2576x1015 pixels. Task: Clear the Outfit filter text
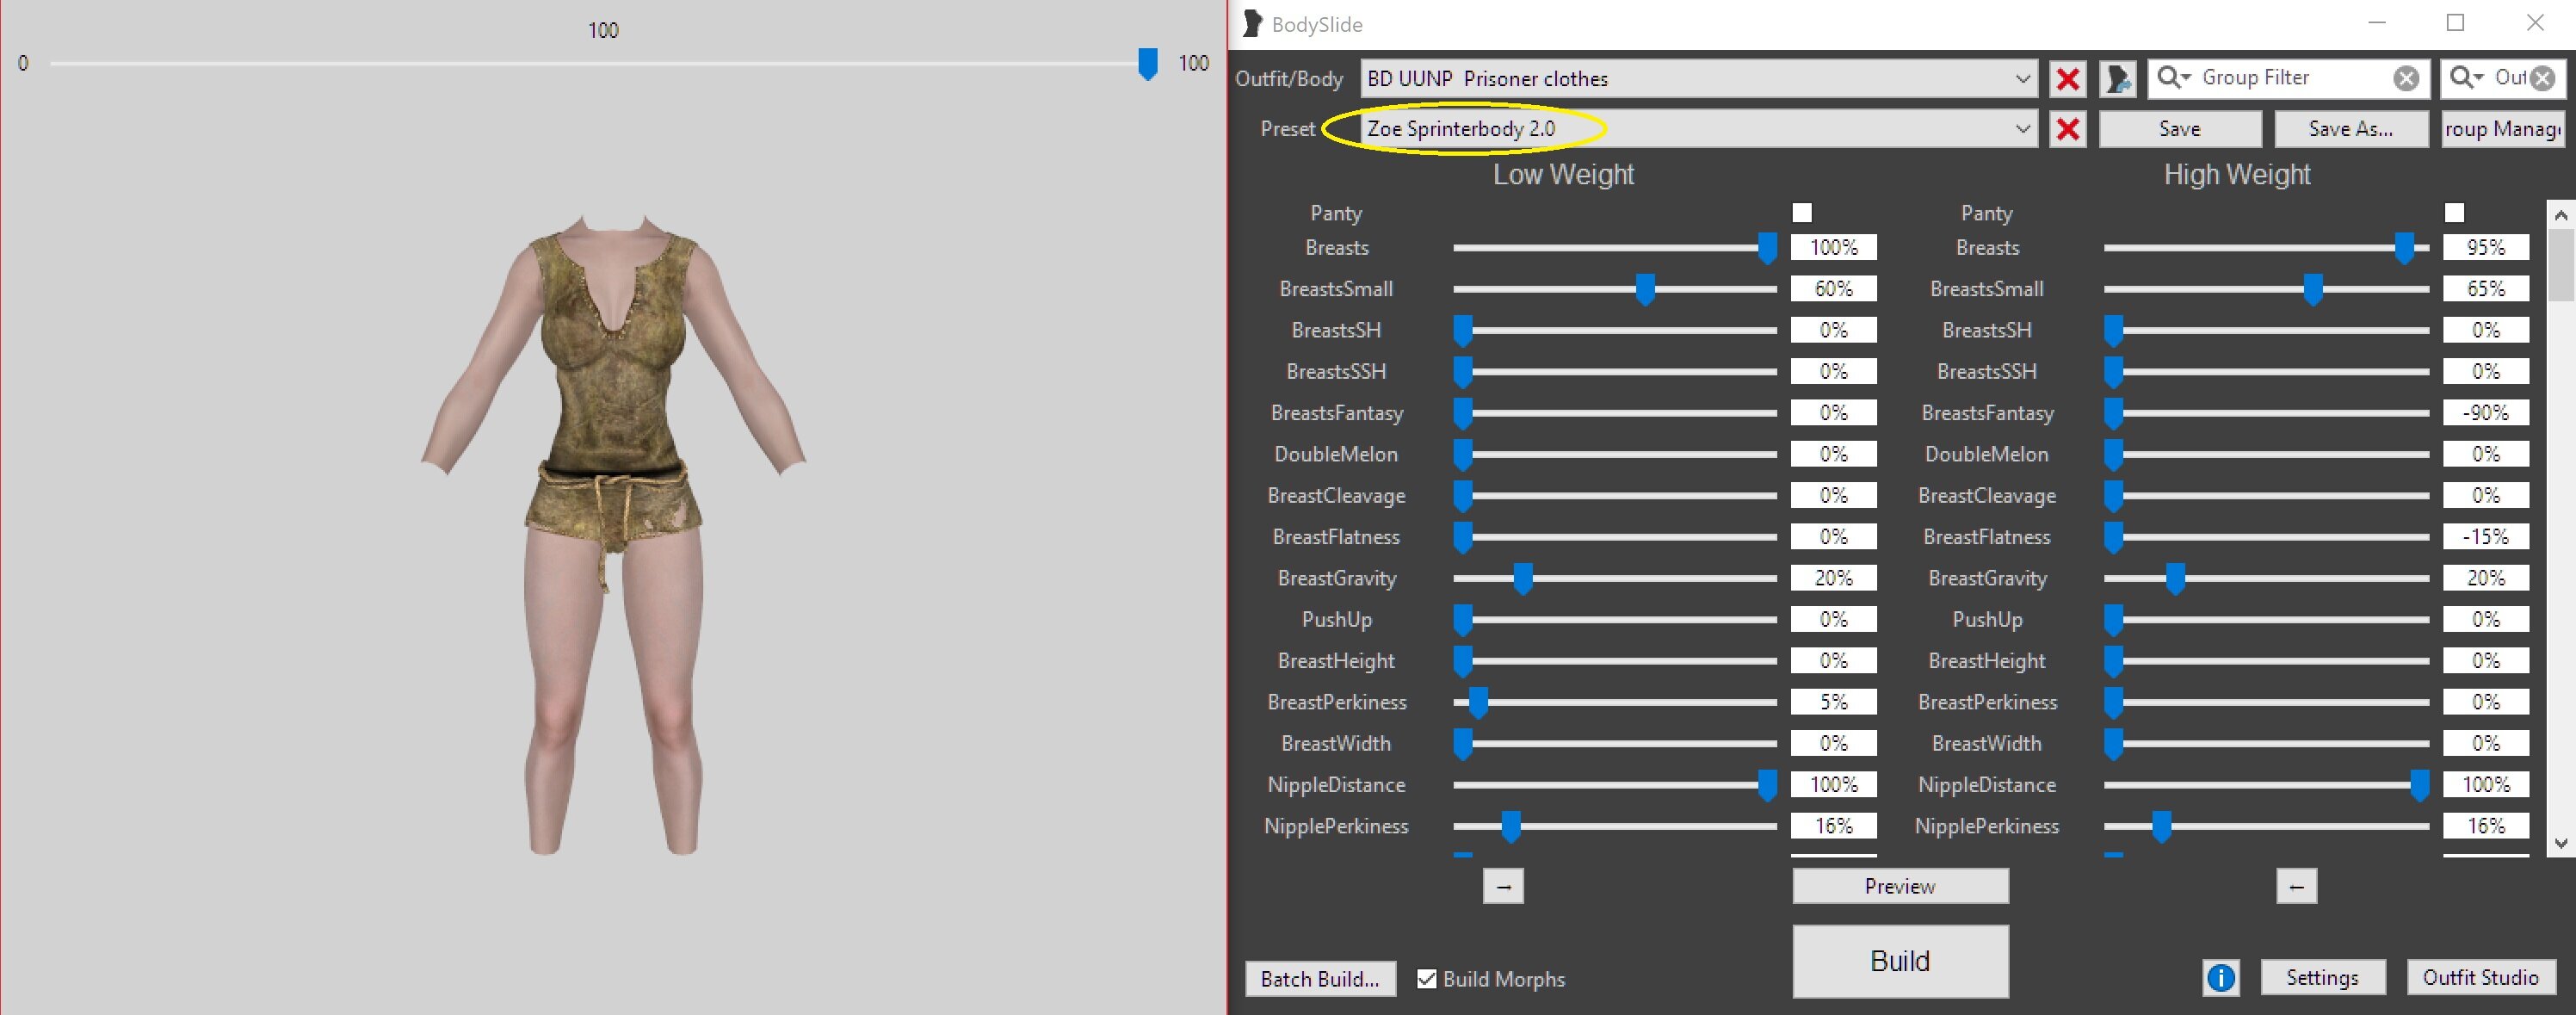[x=2543, y=78]
